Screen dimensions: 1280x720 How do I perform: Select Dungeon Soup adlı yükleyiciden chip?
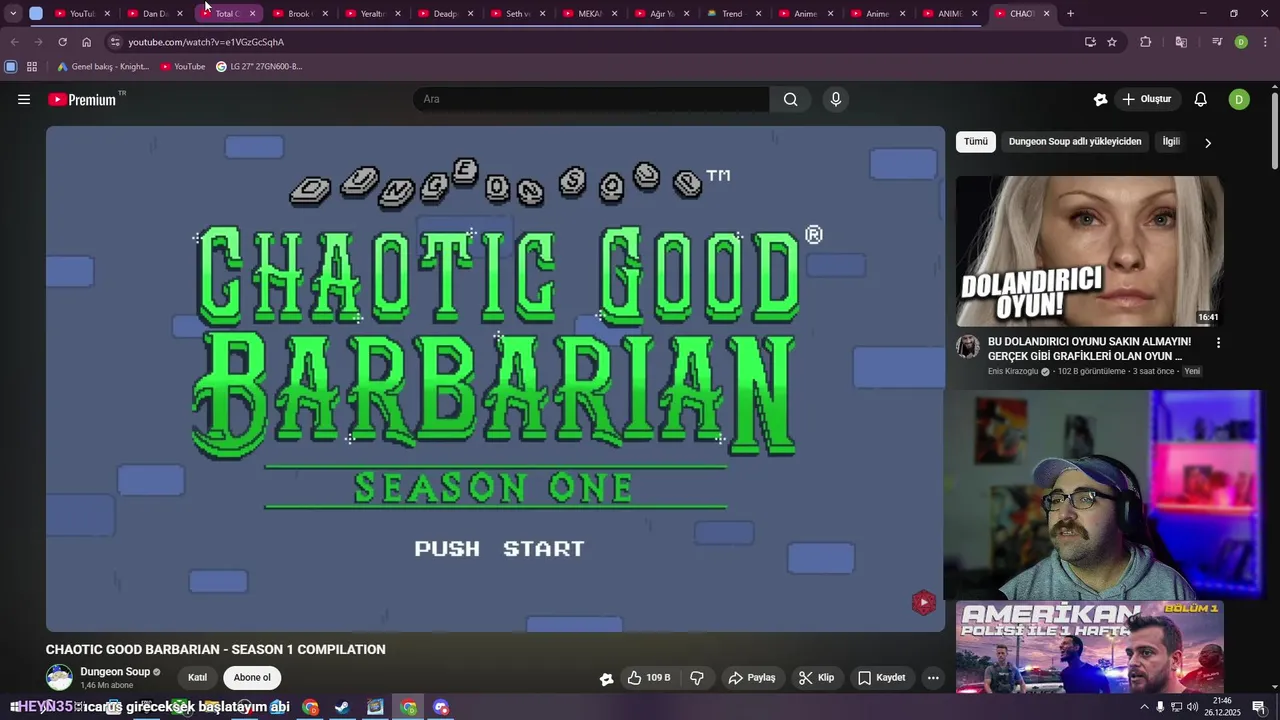coord(1075,142)
